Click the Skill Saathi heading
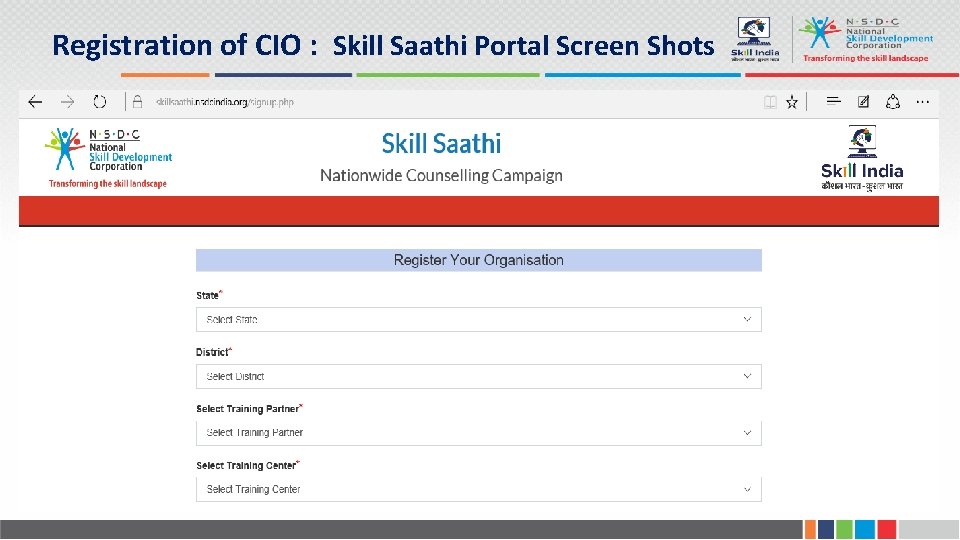This screenshot has height=540, width=960. (x=441, y=144)
